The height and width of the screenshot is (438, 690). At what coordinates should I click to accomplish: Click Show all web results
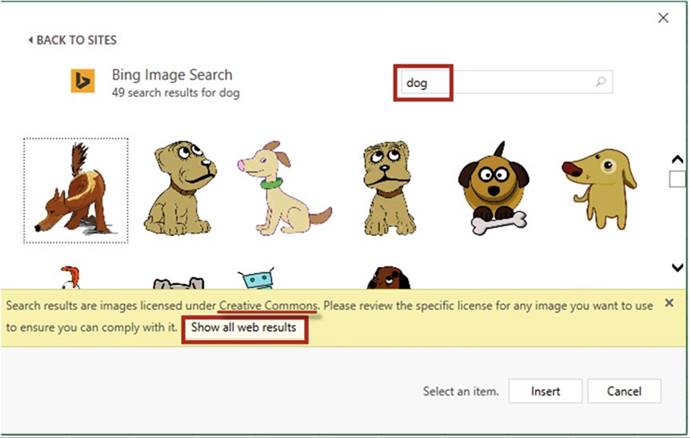pos(244,327)
